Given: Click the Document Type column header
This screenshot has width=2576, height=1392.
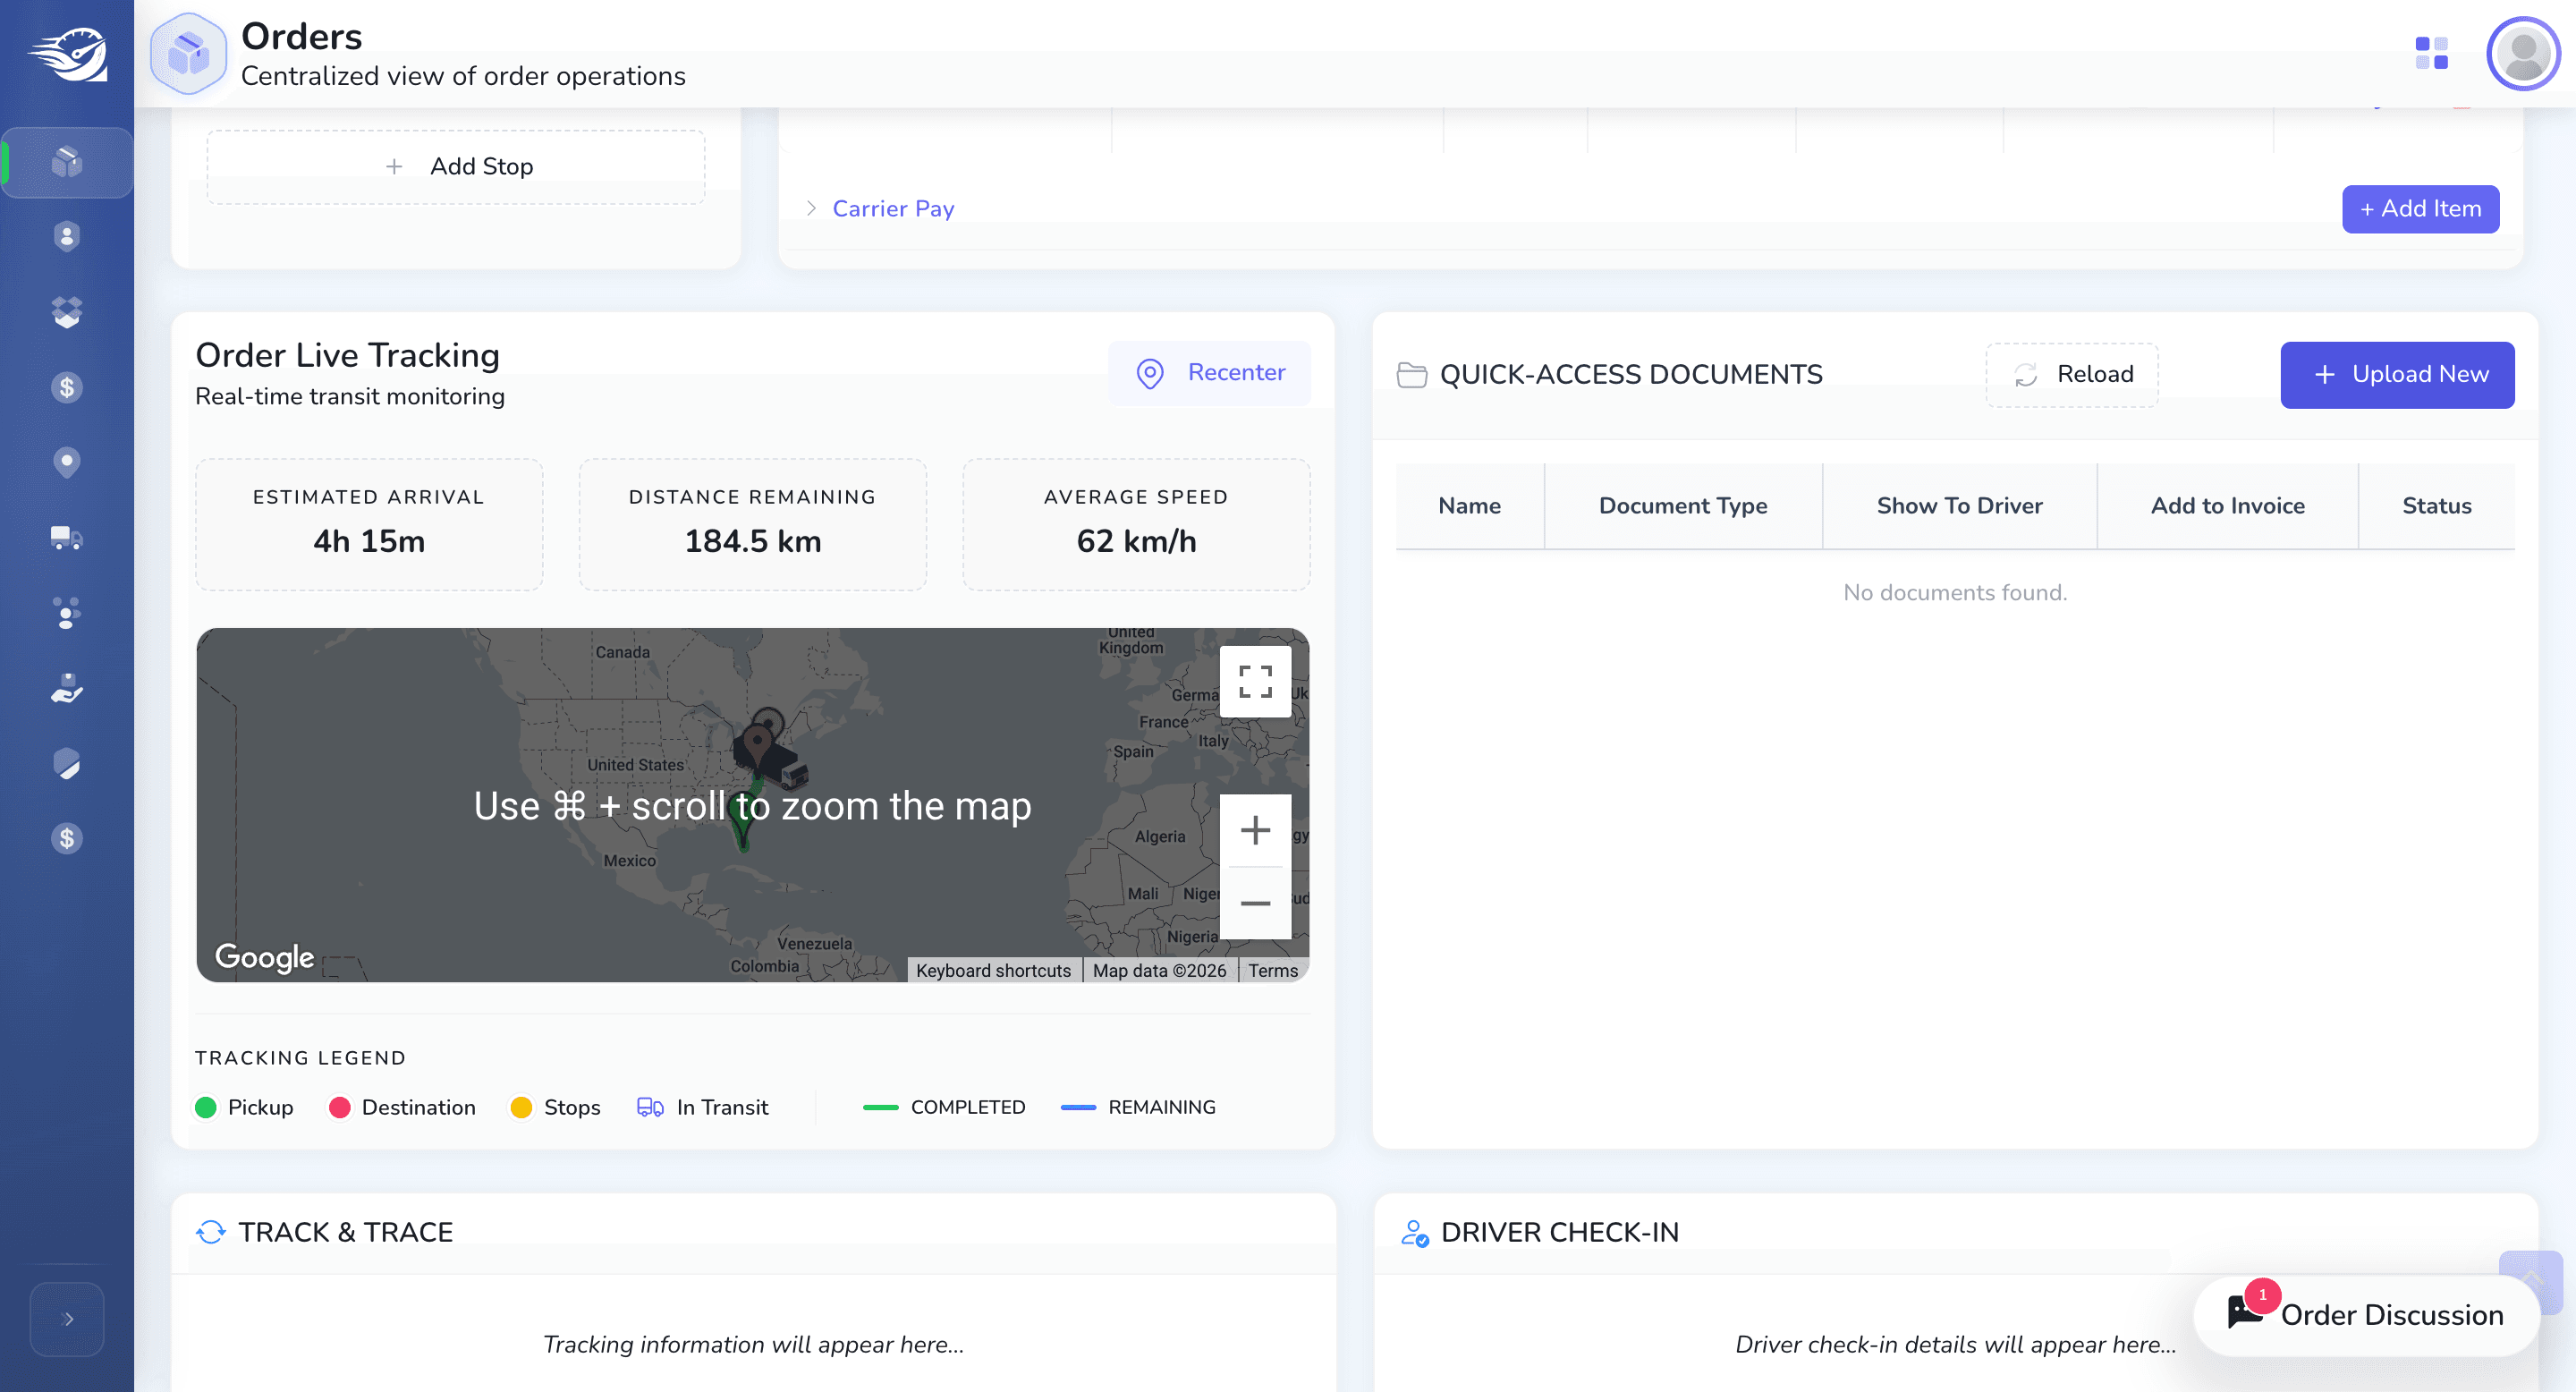Looking at the screenshot, I should point(1683,506).
